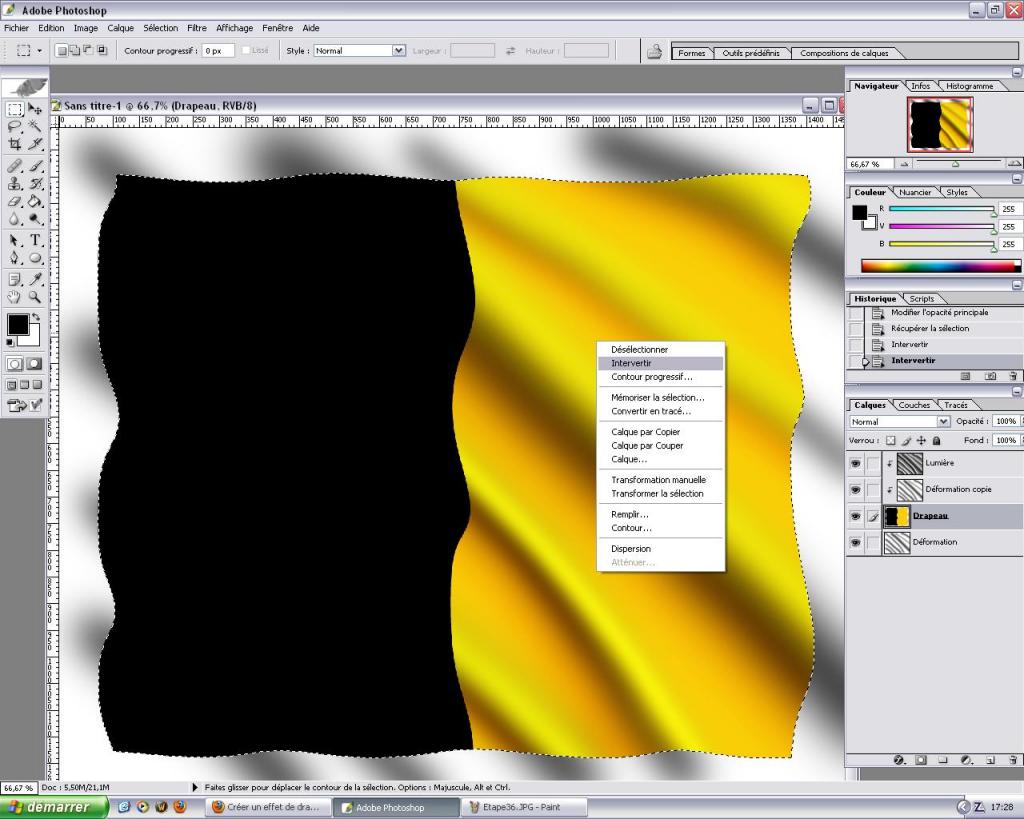Select the Eraser tool
The image size is (1024, 819).
pyautogui.click(x=15, y=201)
